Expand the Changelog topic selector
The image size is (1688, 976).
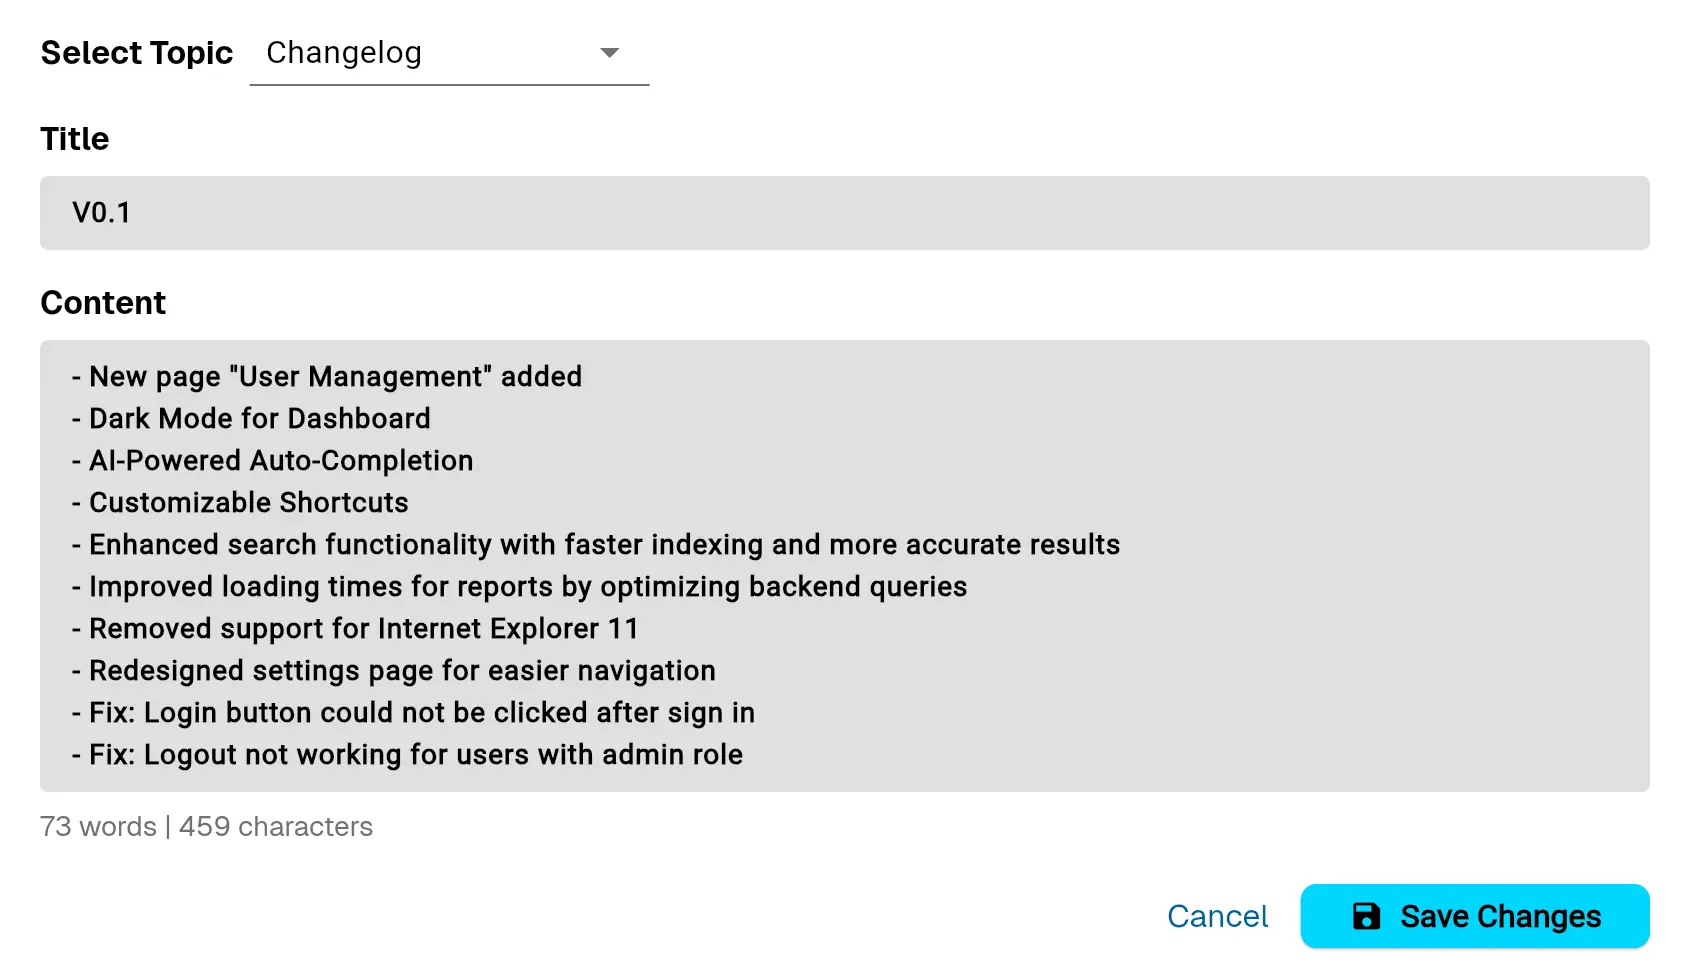coord(450,52)
